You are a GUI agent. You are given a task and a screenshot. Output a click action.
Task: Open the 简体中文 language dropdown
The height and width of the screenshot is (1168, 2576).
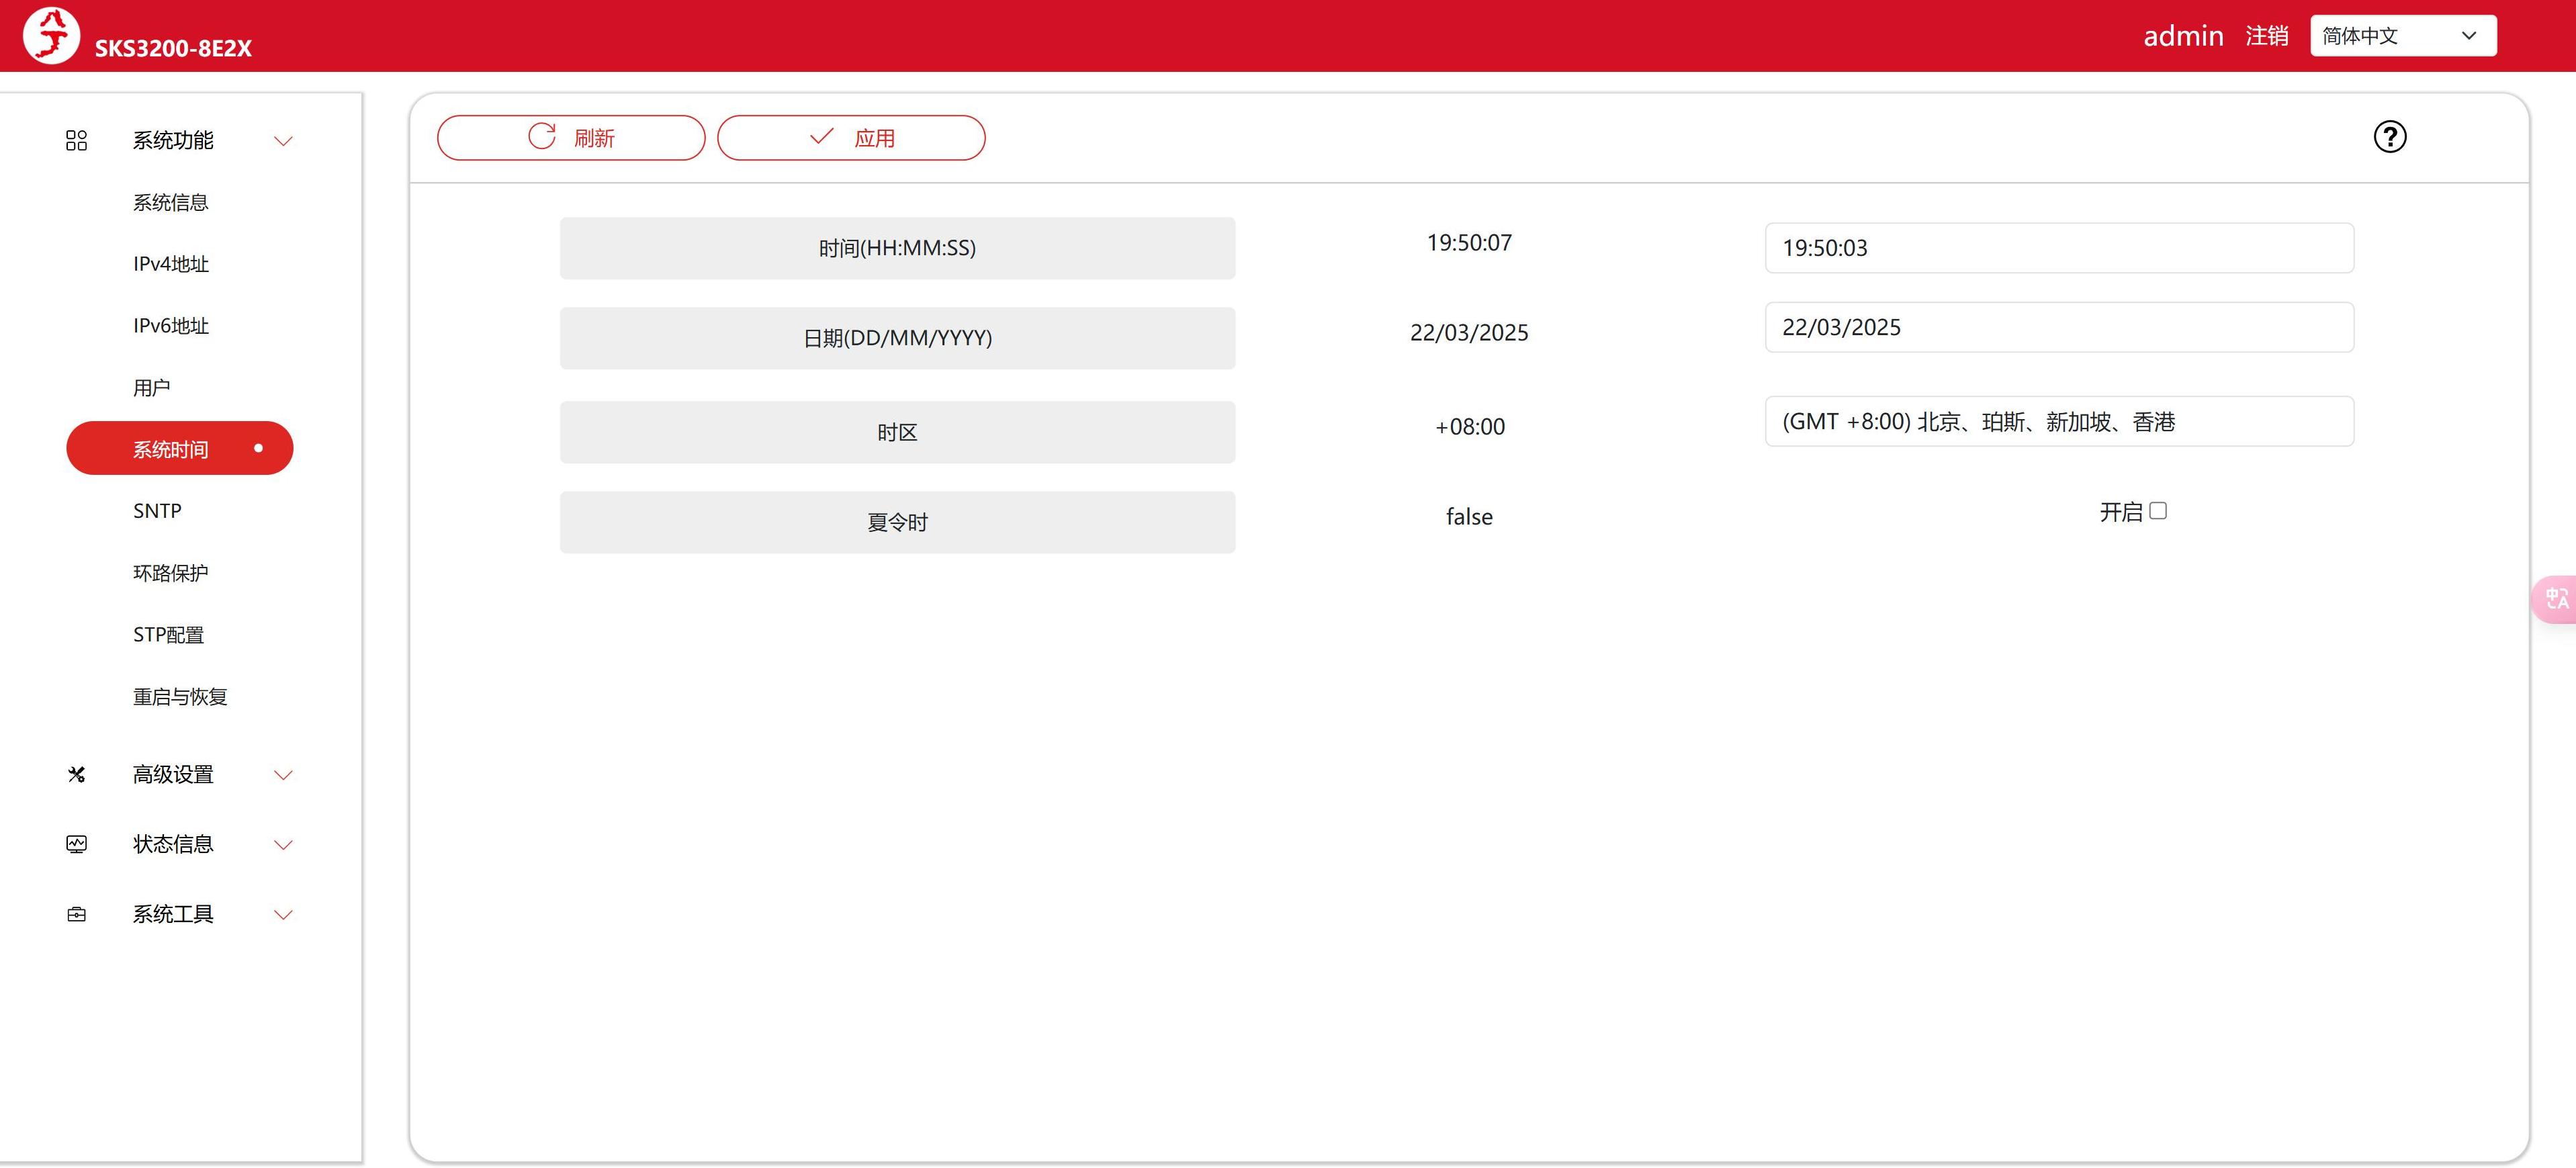[x=2403, y=36]
